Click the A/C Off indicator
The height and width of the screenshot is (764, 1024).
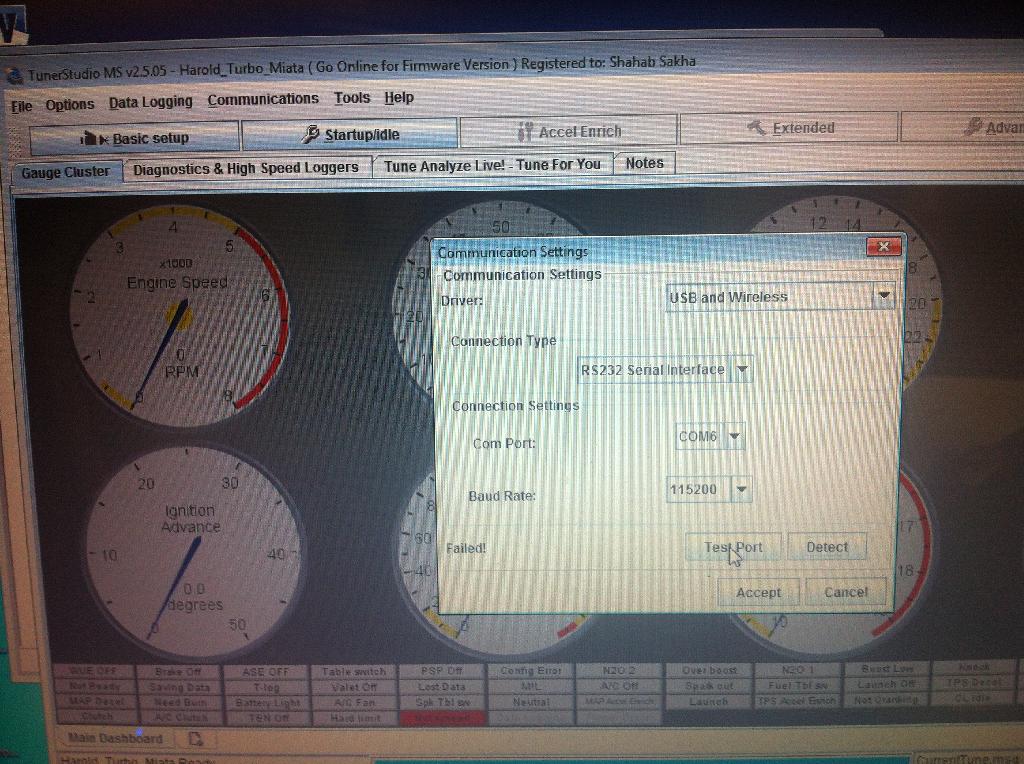click(619, 686)
